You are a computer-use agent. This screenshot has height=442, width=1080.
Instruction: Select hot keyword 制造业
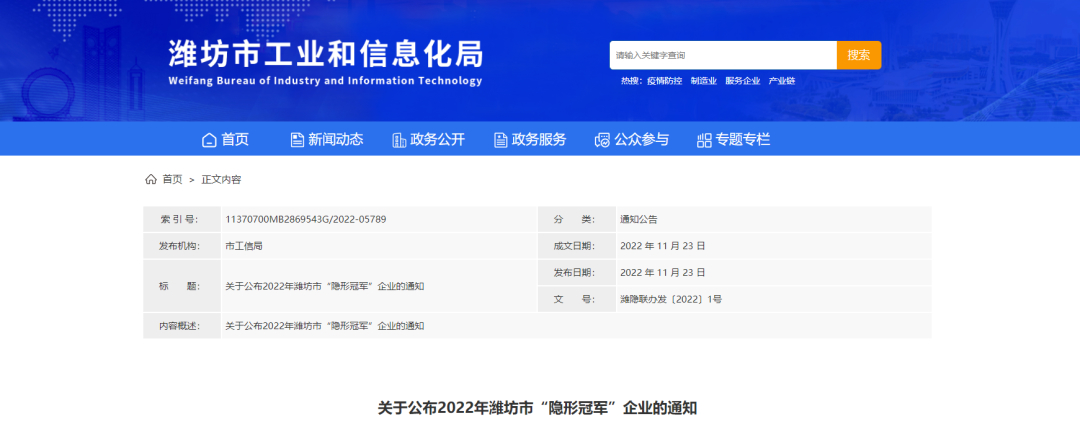[x=704, y=81]
